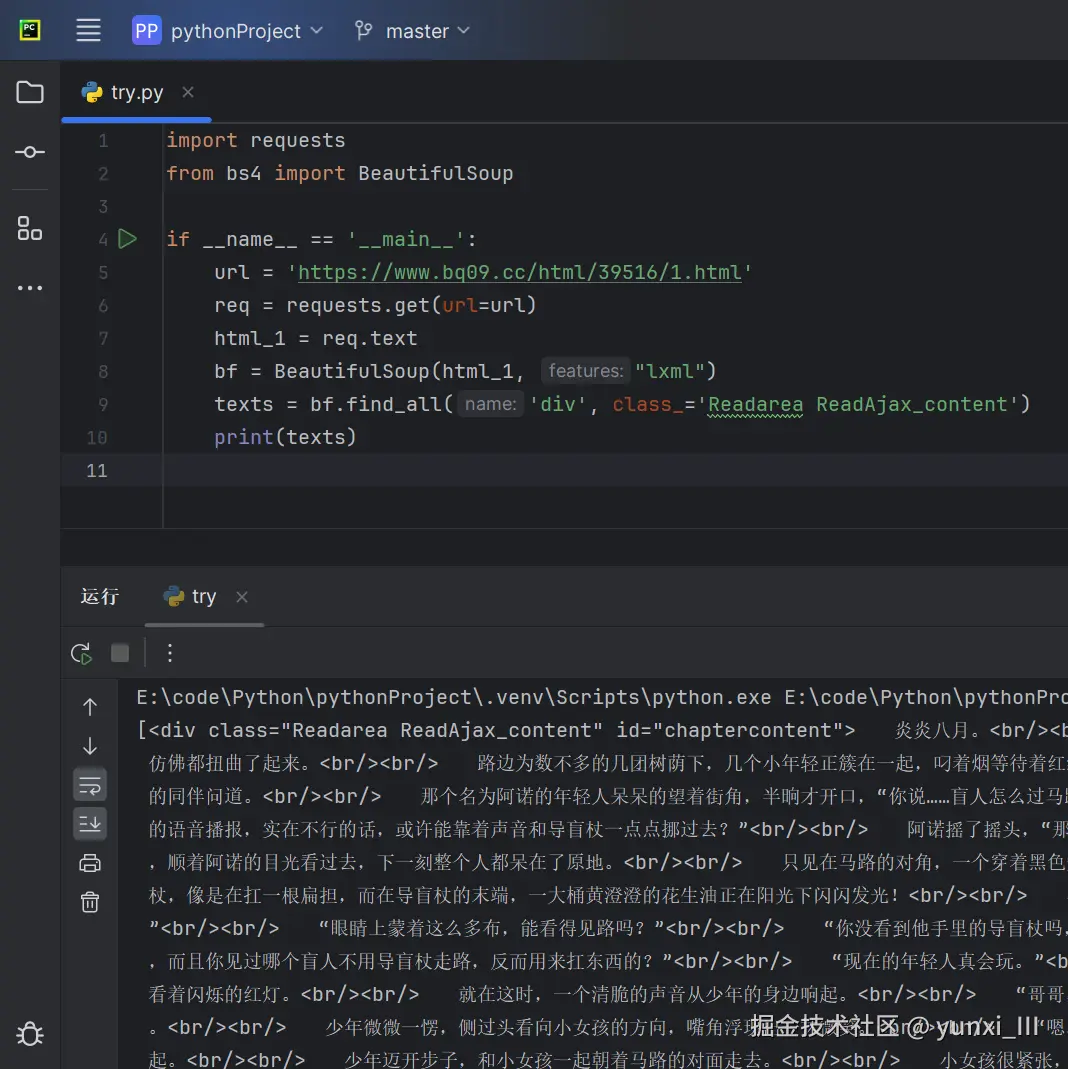Screen dimensions: 1068x1069
Task: Open the master branch dropdown
Action: pyautogui.click(x=427, y=31)
